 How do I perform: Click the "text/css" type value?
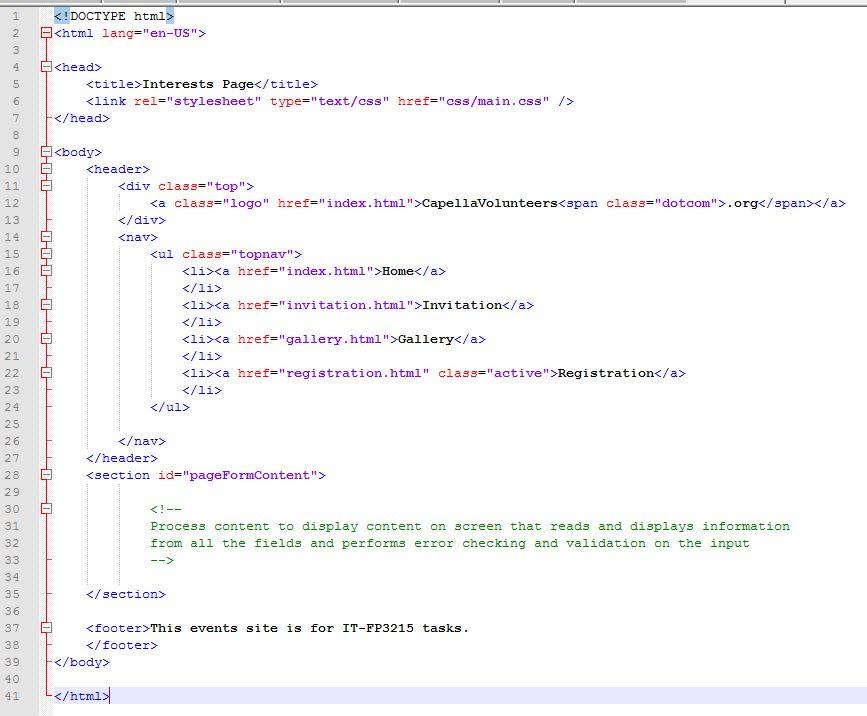[x=349, y=101]
